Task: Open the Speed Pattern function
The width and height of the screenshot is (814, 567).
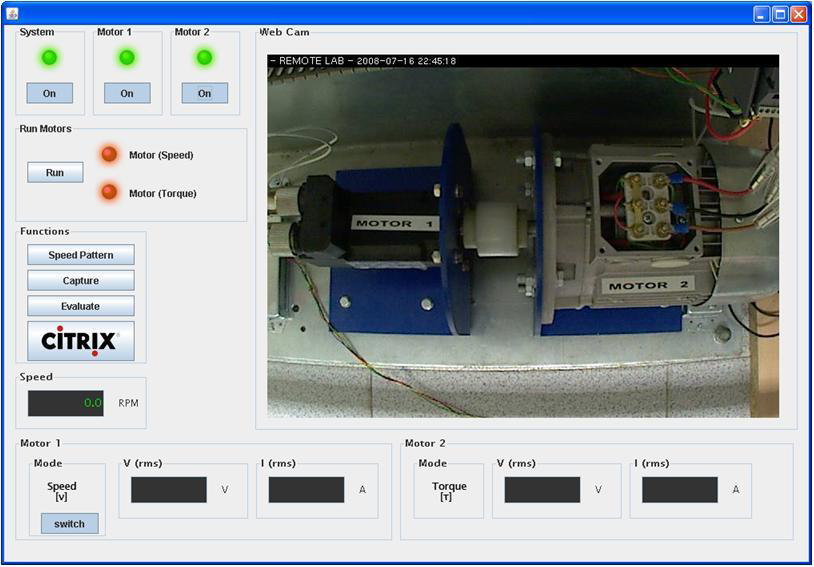Action: 80,255
